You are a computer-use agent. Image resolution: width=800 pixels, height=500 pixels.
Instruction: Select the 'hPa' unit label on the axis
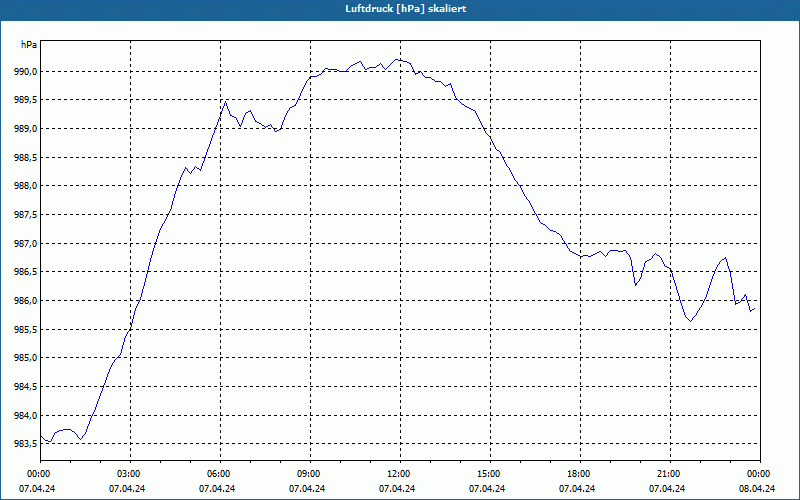(29, 45)
